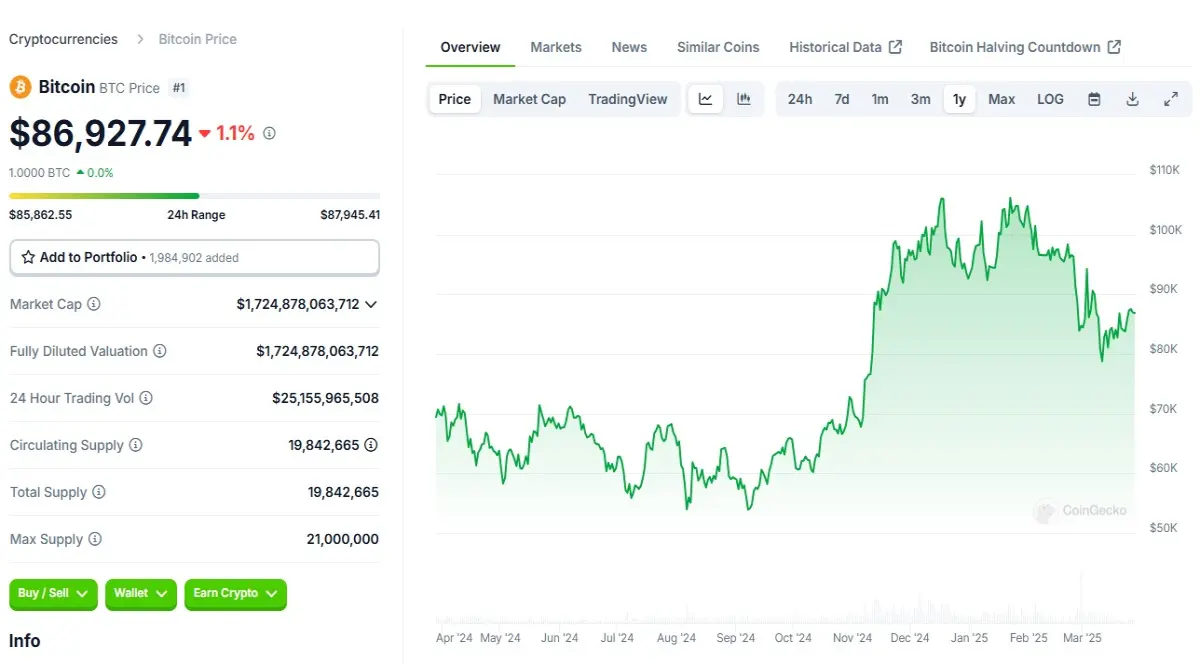Click the #1 rank badge
1200x664 pixels.
pyautogui.click(x=179, y=88)
